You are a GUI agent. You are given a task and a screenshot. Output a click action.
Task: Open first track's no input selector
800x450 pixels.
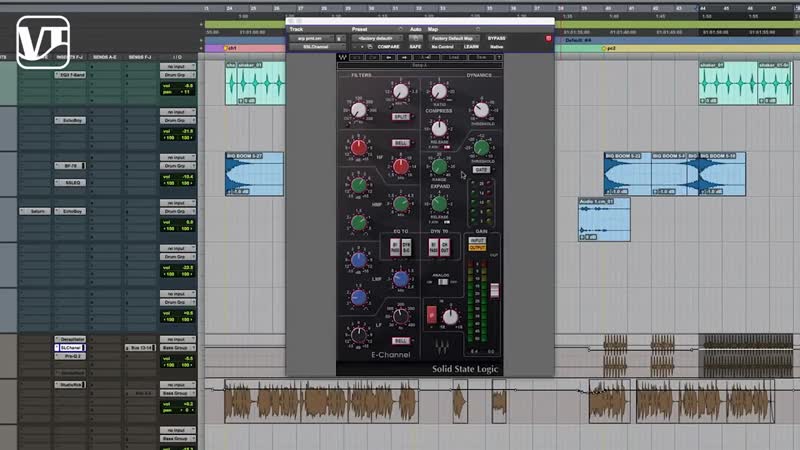(178, 66)
